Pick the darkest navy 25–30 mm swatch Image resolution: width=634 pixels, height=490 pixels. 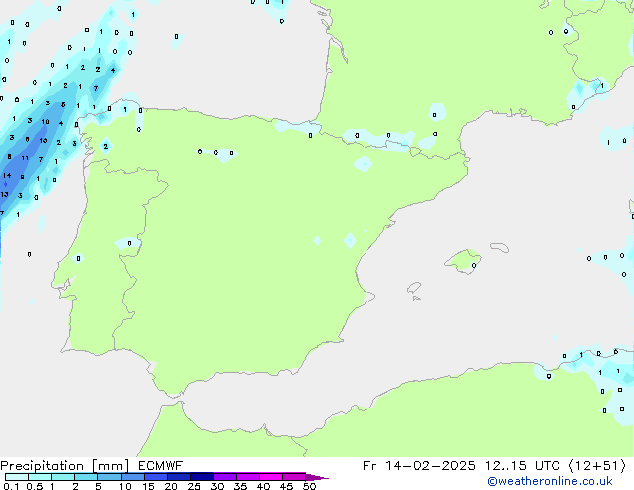[202, 477]
